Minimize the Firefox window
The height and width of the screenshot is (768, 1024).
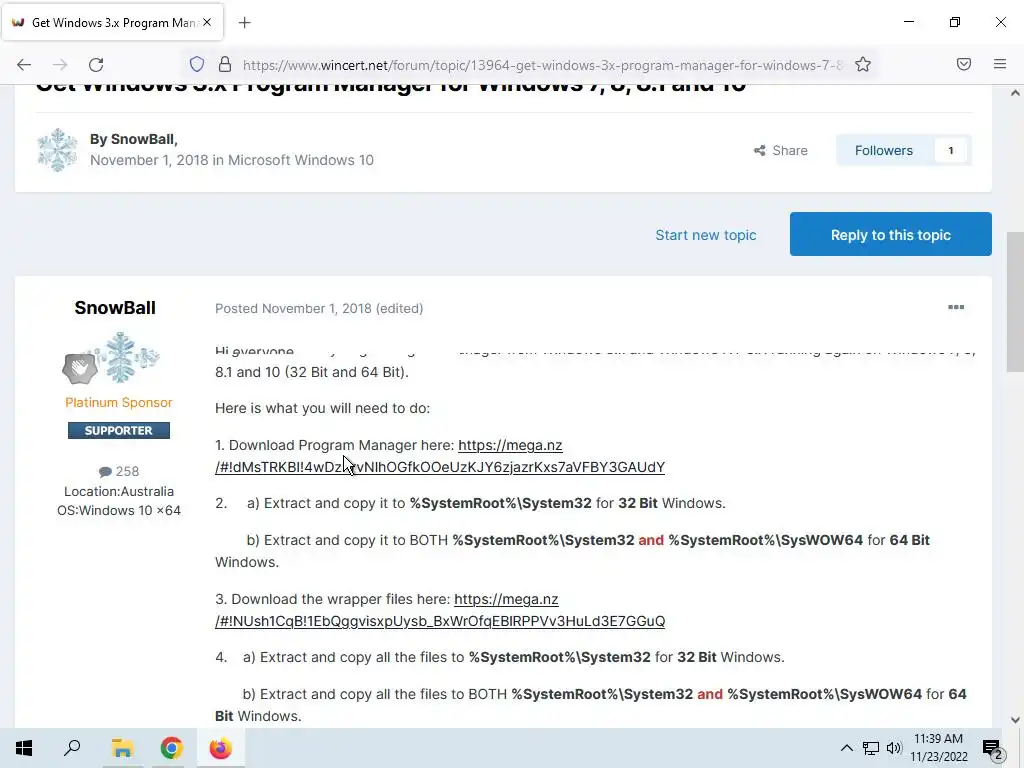tap(908, 22)
